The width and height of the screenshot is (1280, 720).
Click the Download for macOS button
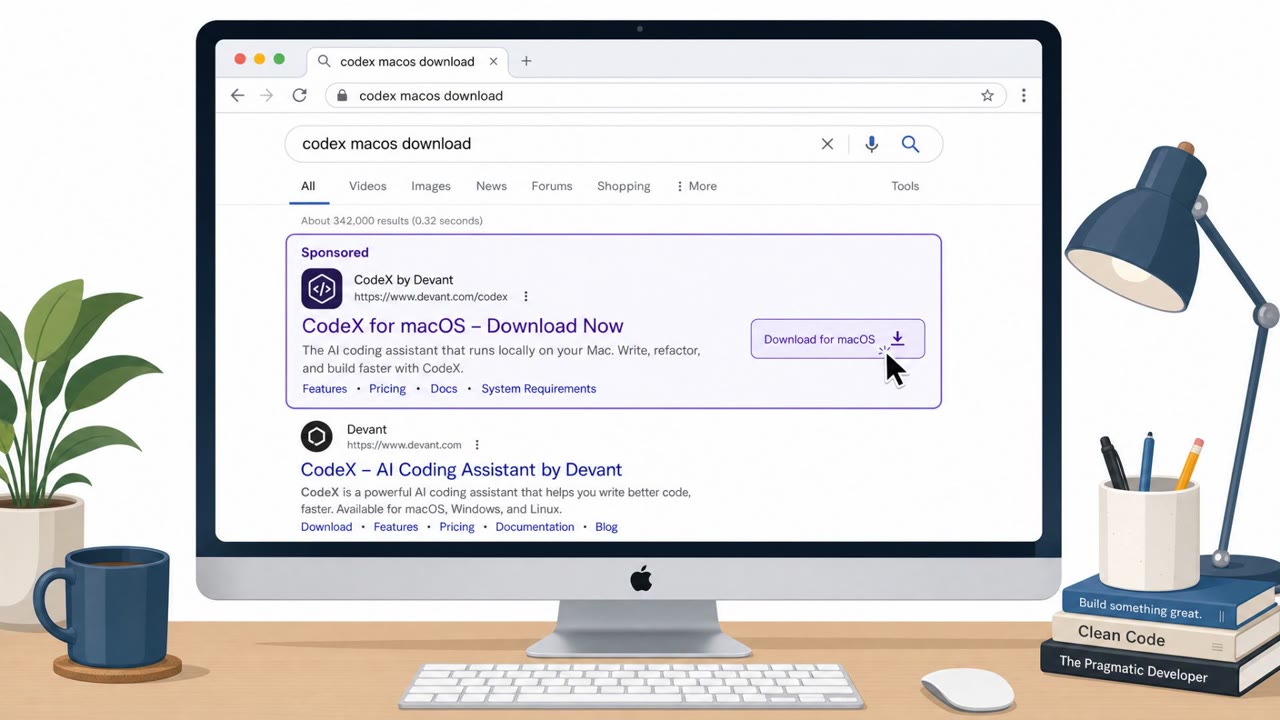coord(838,339)
